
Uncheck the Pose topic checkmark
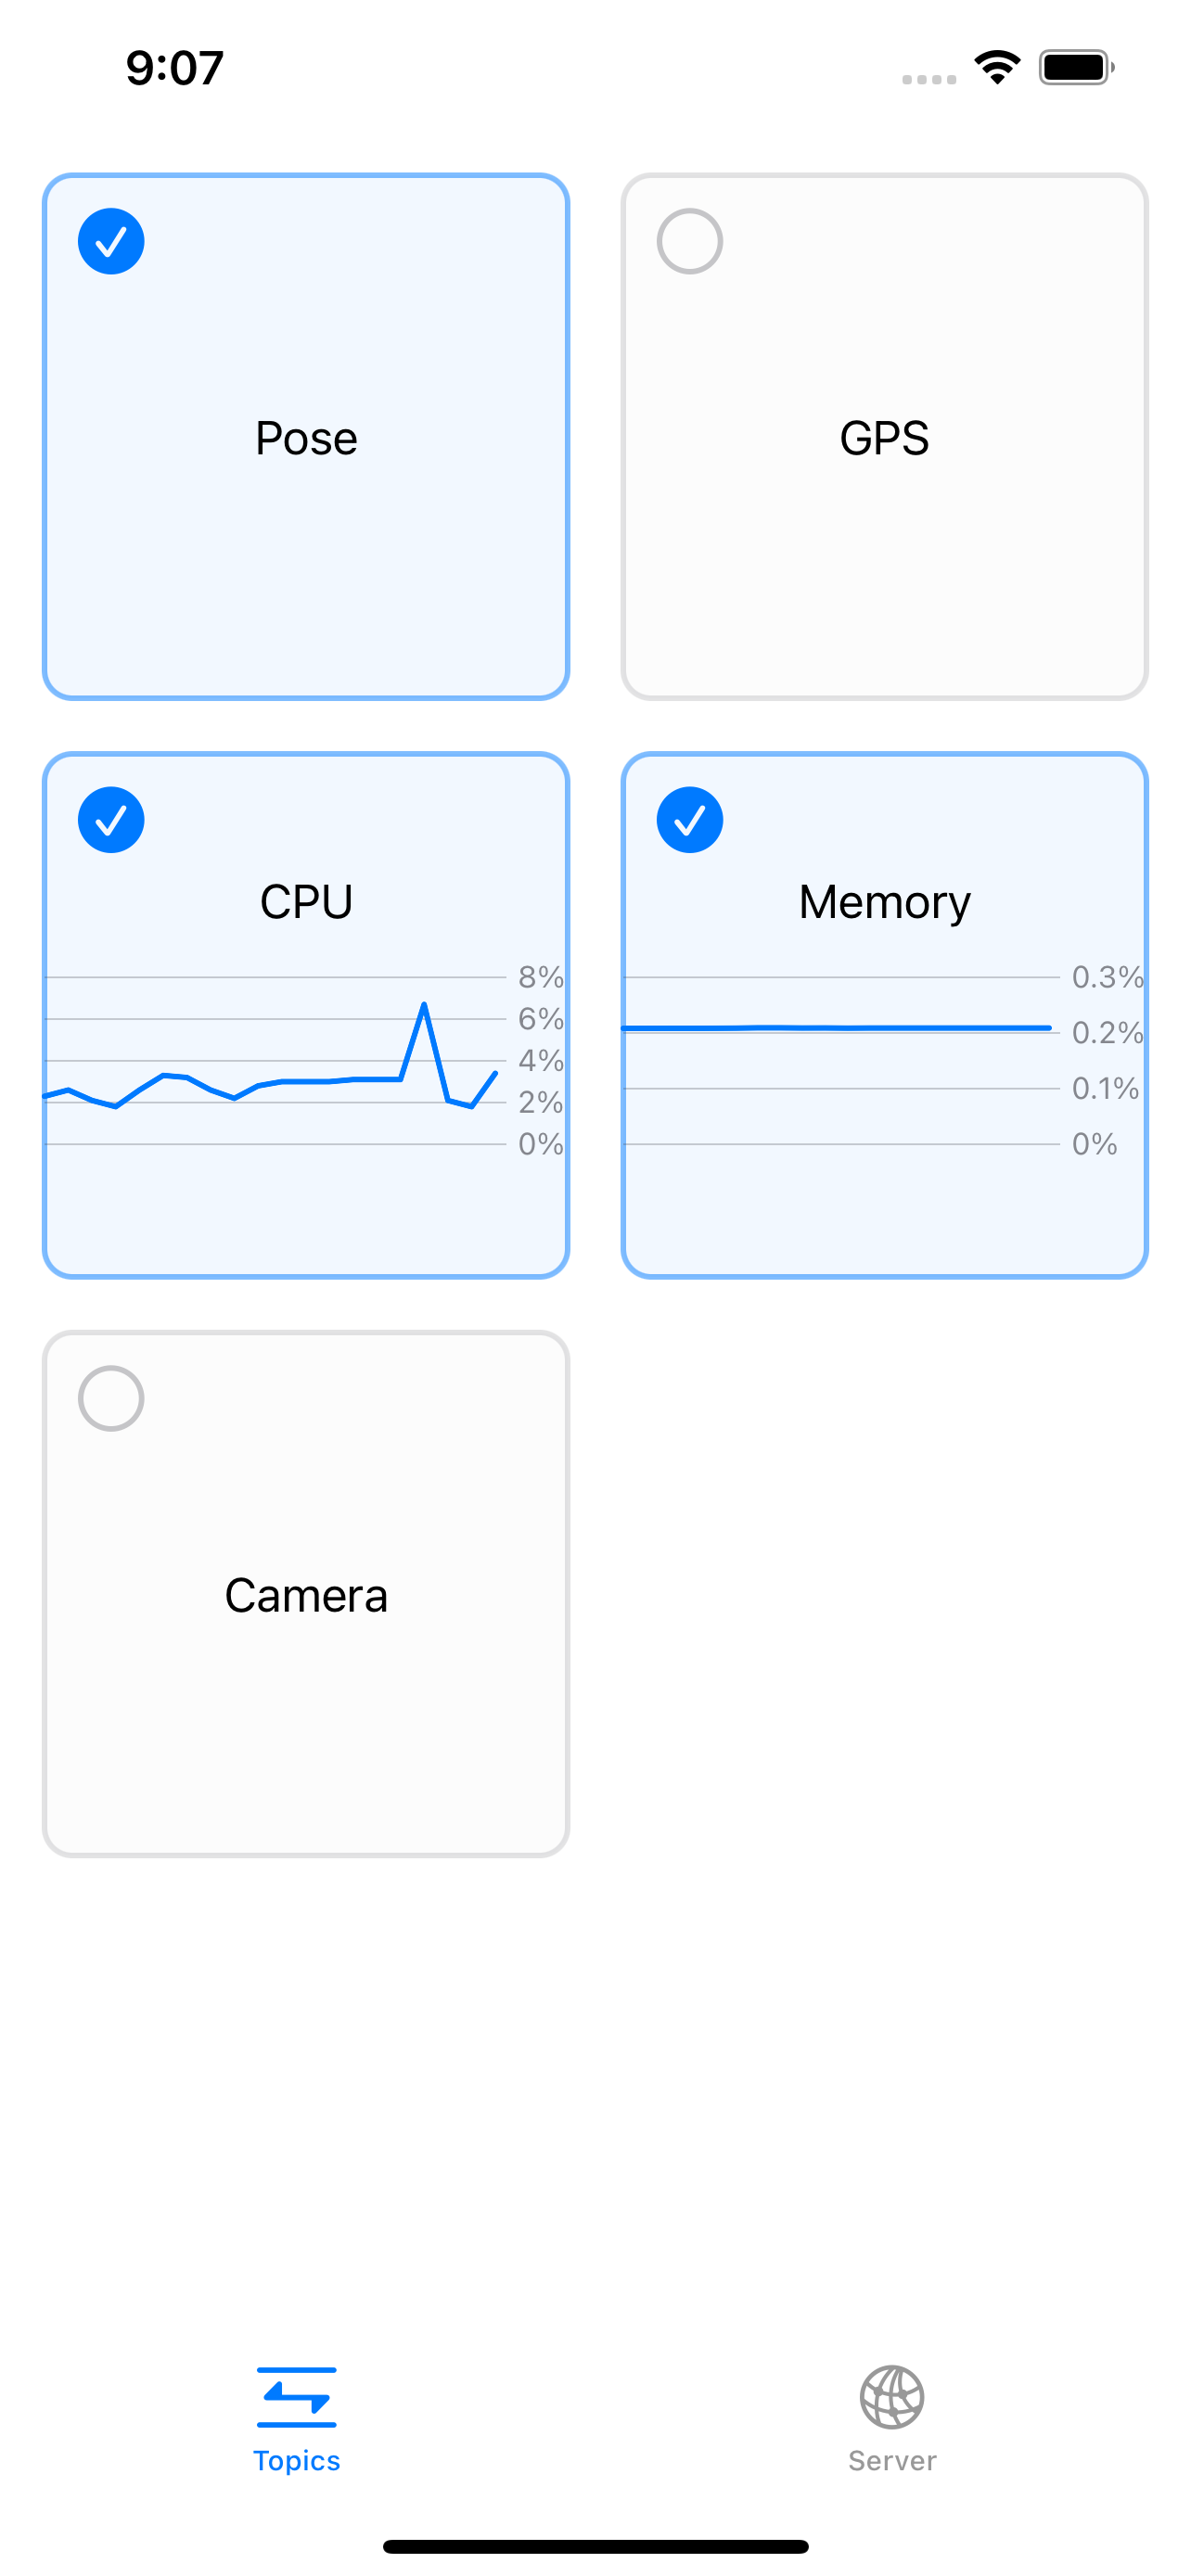[111, 241]
